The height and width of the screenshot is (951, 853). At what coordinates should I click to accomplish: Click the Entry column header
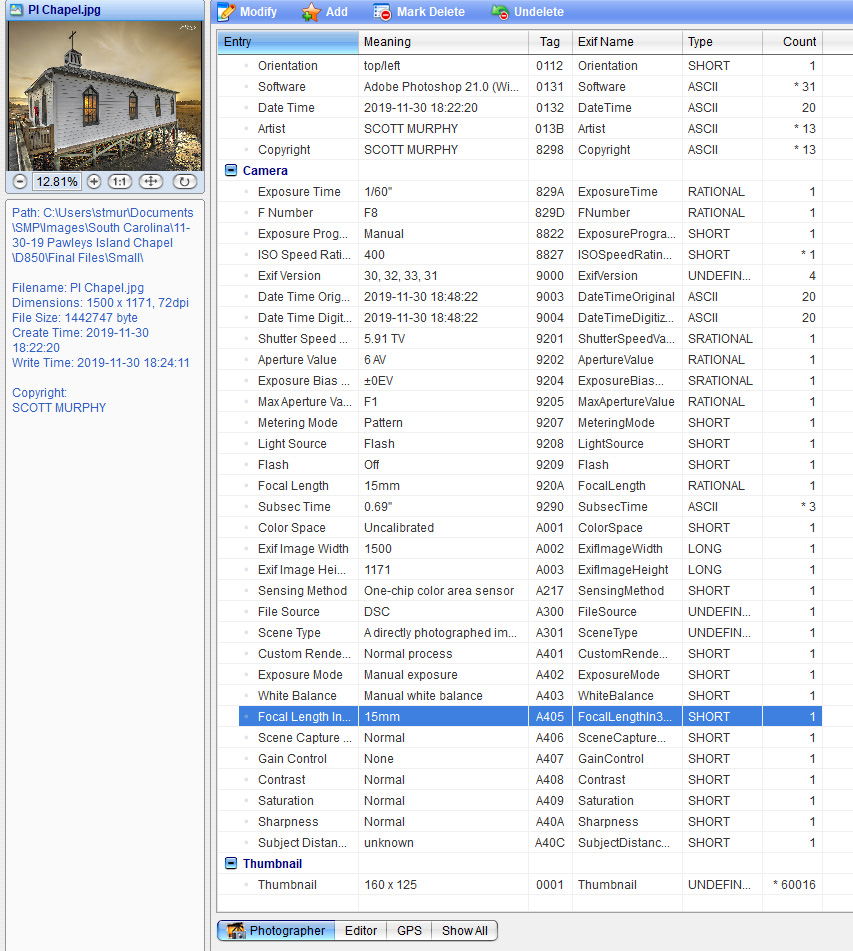pos(288,42)
